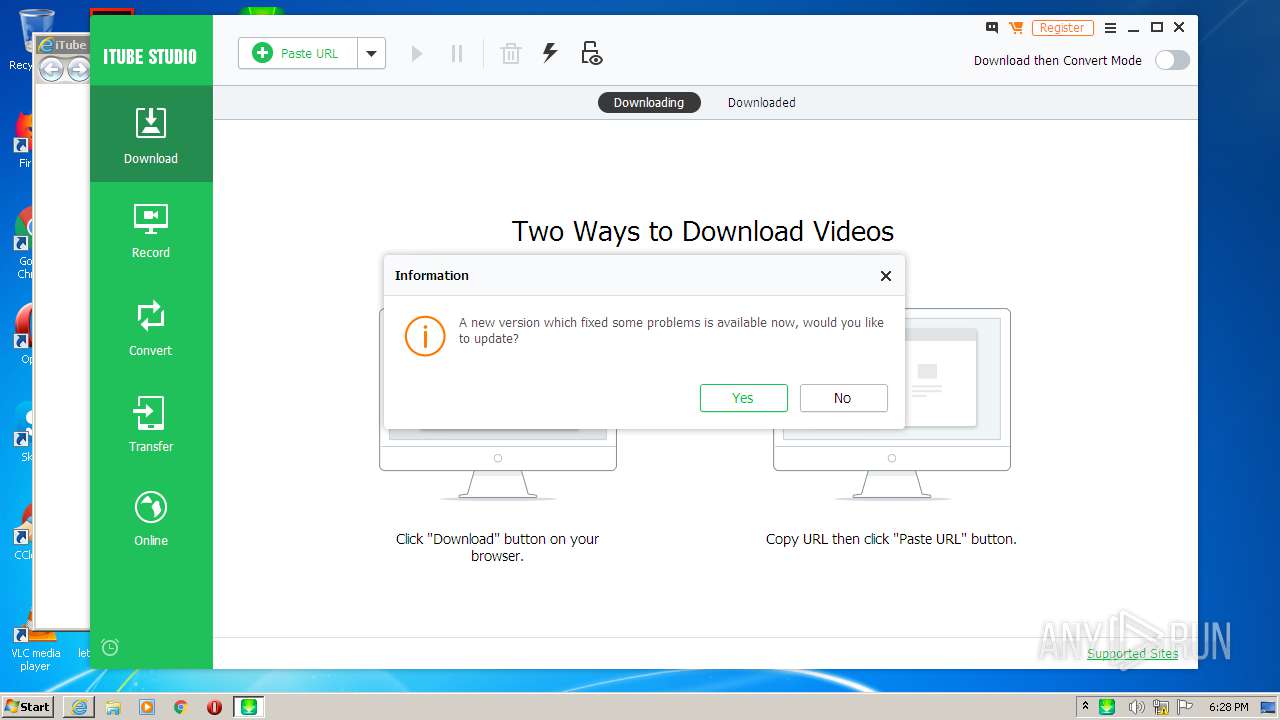Click the private mode lock-eye icon
The width and height of the screenshot is (1280, 720).
[591, 53]
